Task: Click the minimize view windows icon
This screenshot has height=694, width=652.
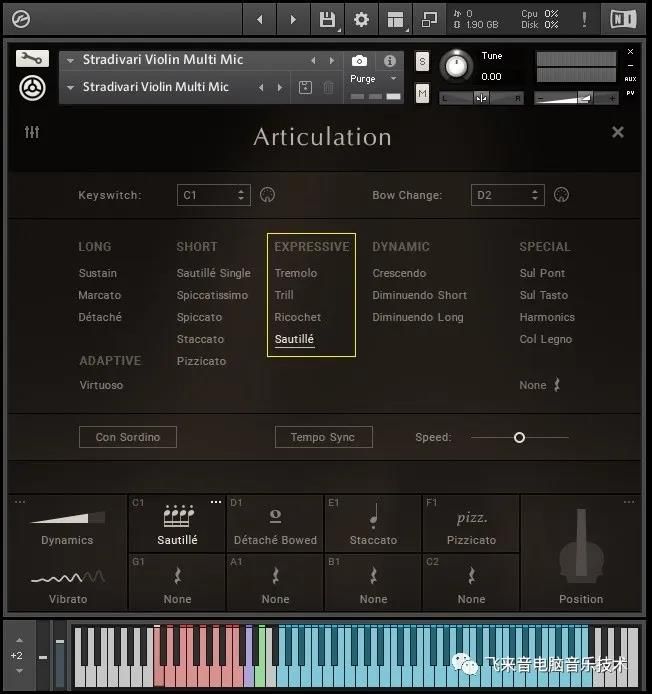Action: [429, 19]
